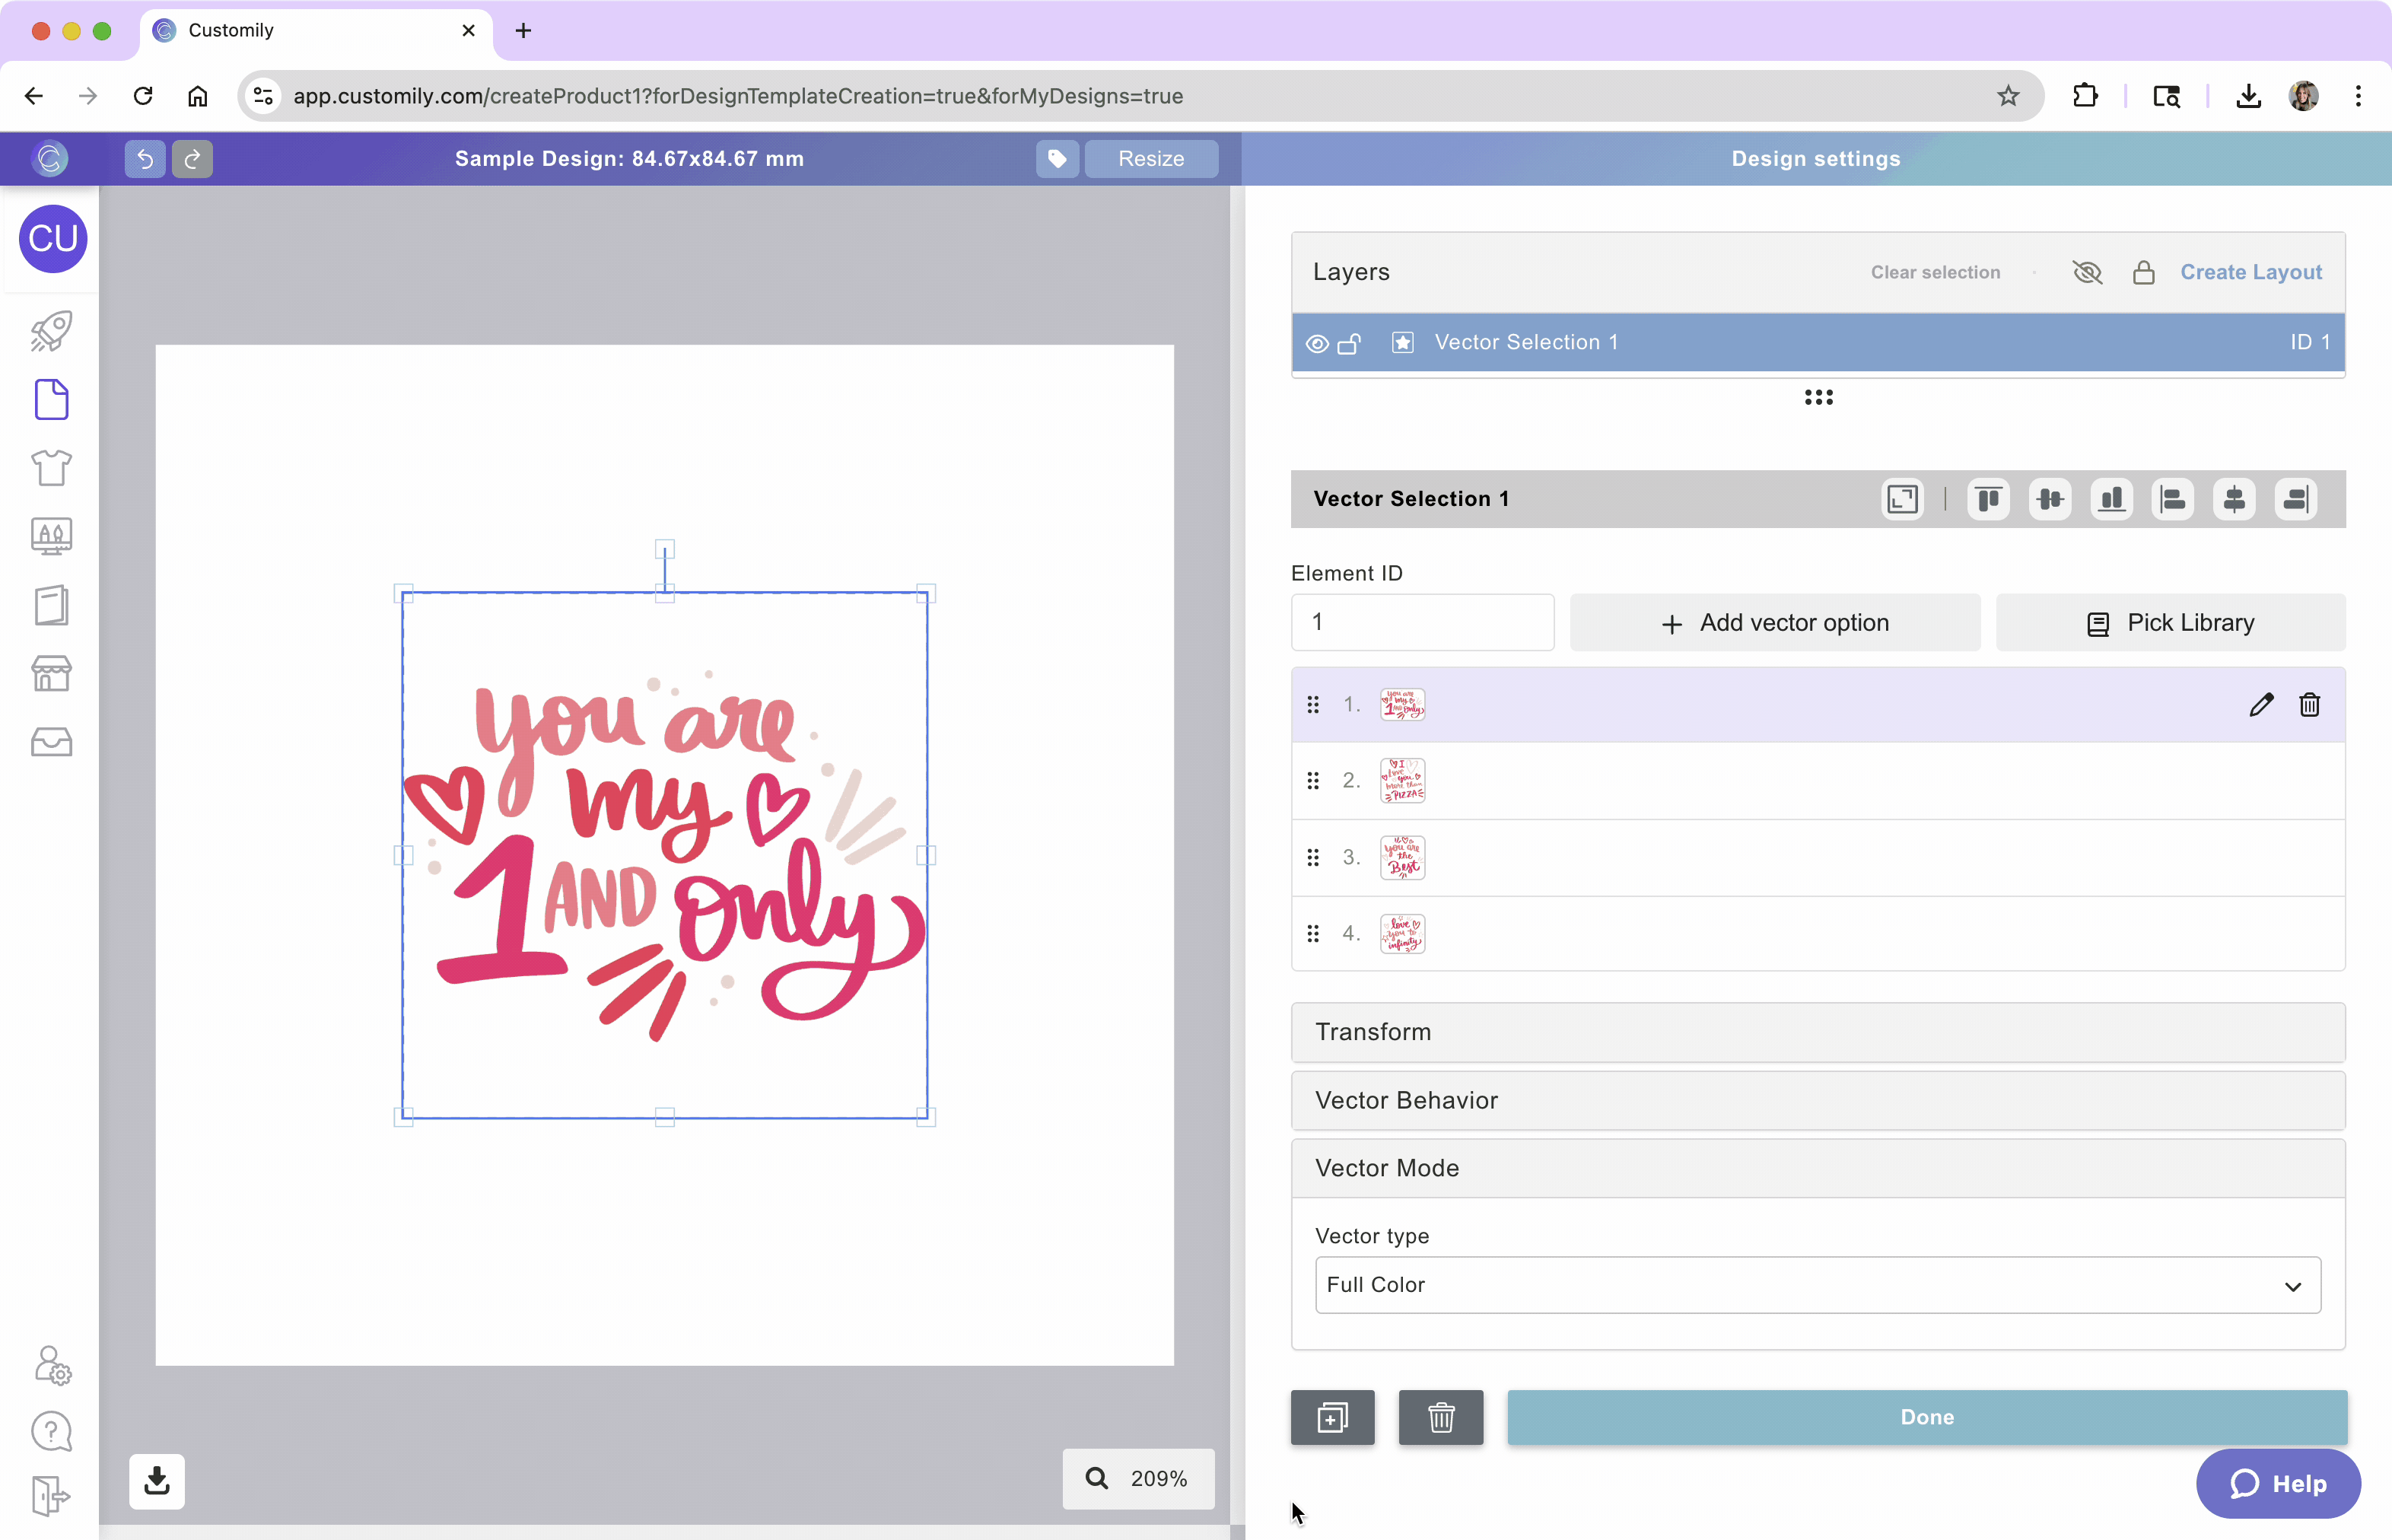
Task: Align element to horizontal center
Action: point(2234,499)
